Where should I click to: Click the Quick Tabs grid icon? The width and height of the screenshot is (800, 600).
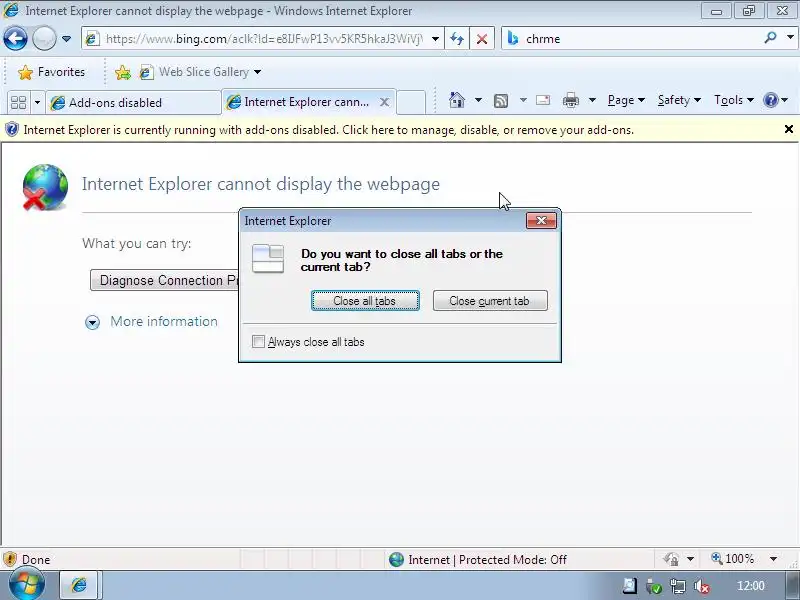coord(18,103)
